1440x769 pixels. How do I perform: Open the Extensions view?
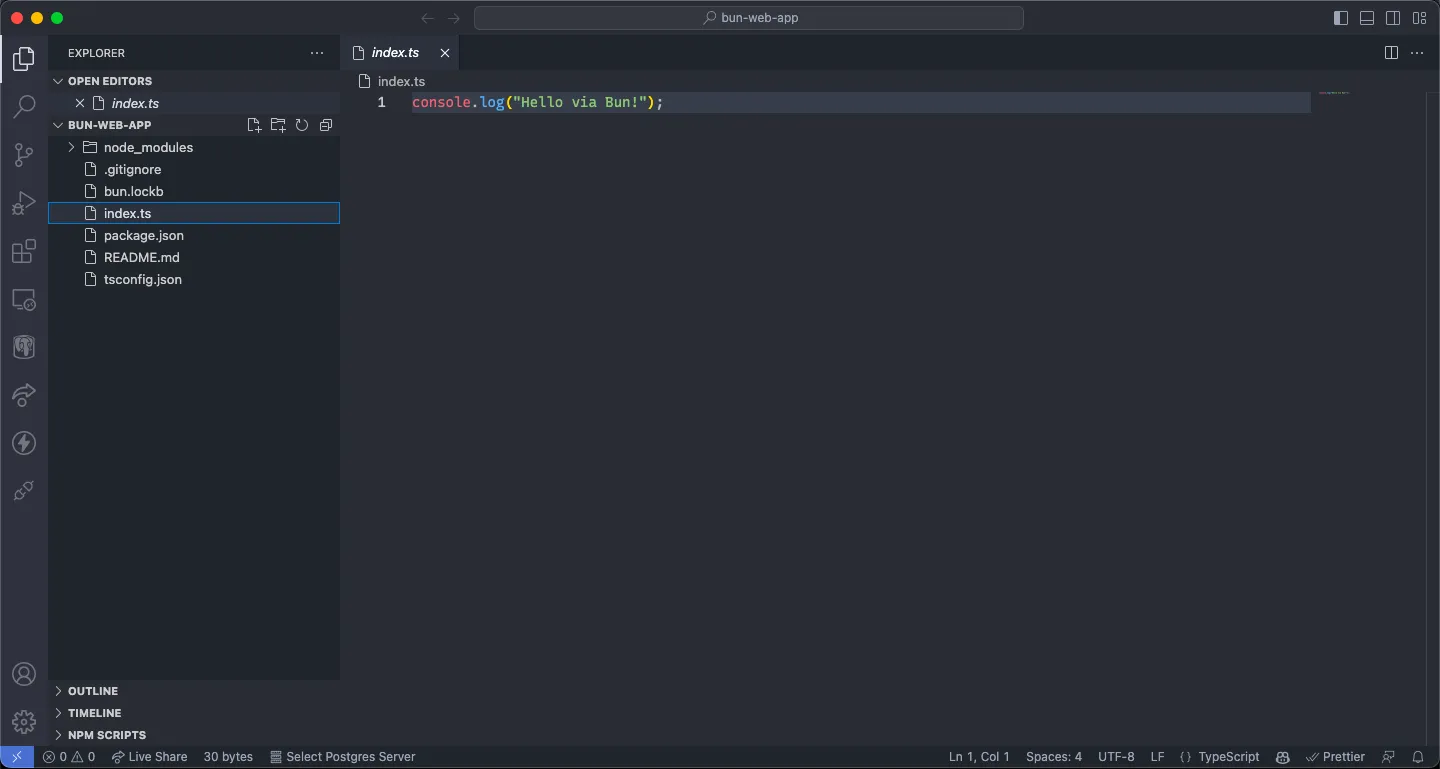pos(24,251)
